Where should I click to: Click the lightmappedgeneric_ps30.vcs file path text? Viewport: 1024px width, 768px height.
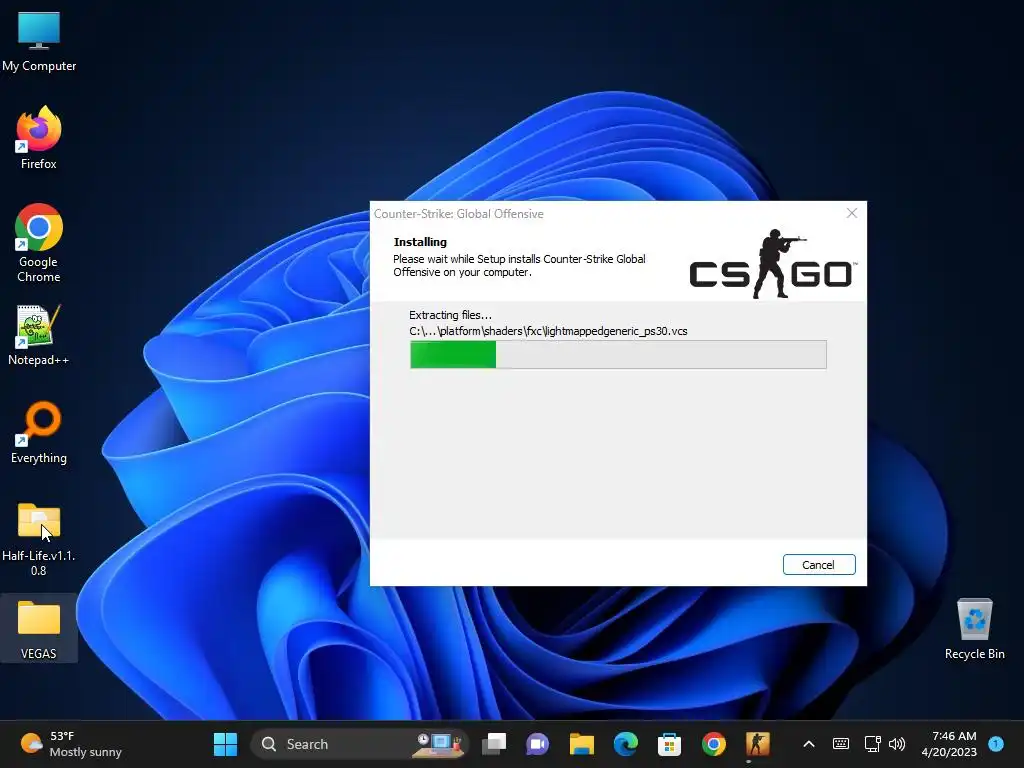548,331
